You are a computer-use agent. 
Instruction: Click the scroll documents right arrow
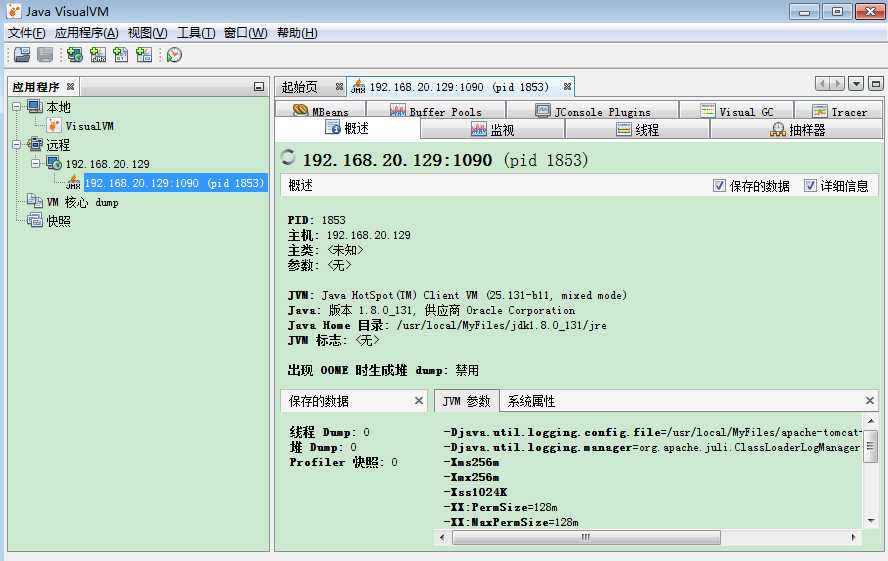tap(837, 84)
